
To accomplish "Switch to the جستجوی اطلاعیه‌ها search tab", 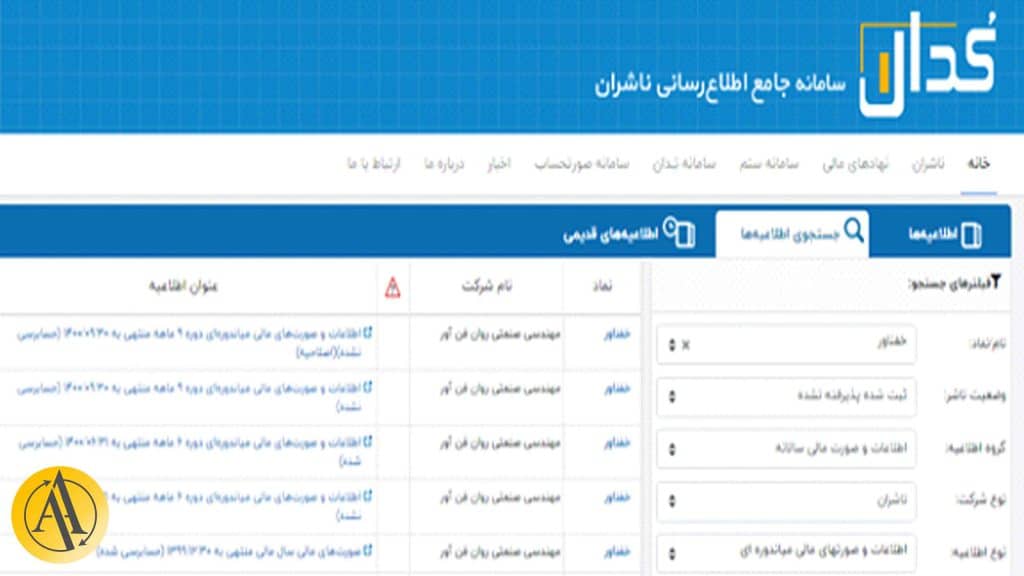I will (x=792, y=233).
